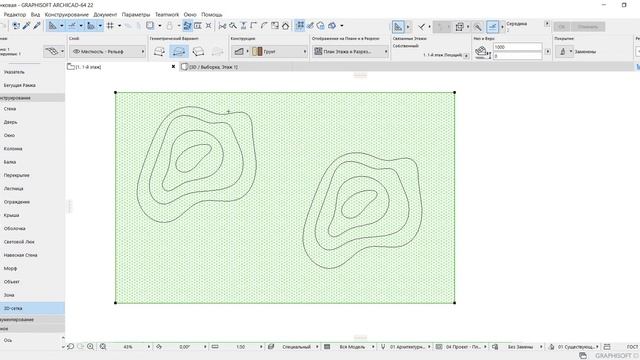Click the trim to roof house icon
640x360 pixels.
tap(285, 26)
